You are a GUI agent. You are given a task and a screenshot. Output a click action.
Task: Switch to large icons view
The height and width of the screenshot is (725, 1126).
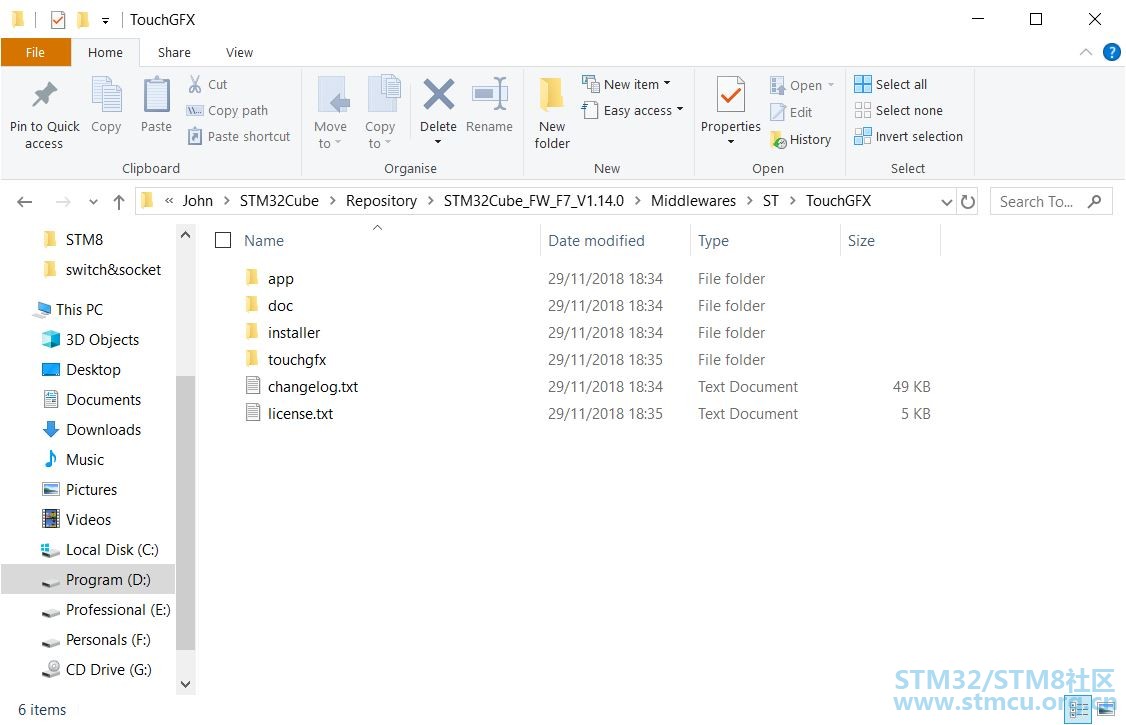point(1106,709)
